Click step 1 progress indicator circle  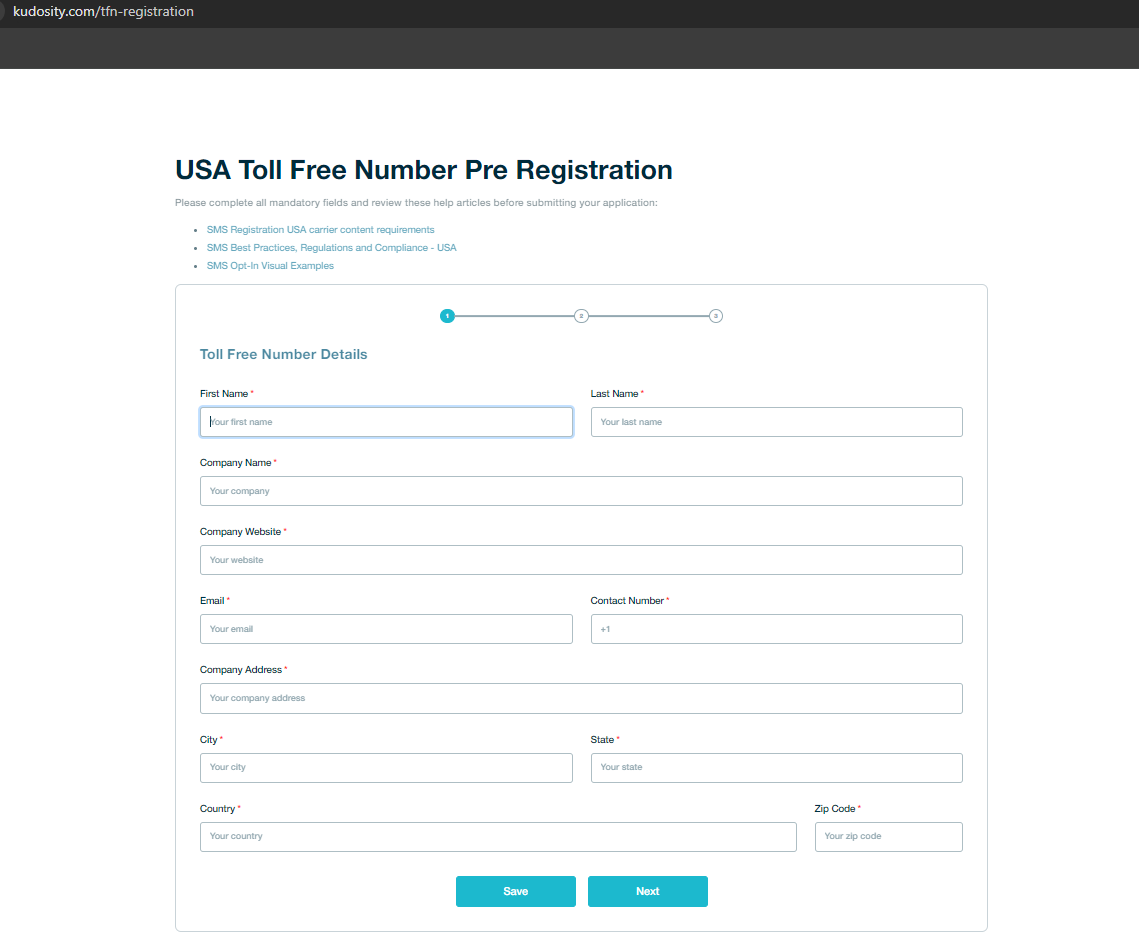point(447,316)
